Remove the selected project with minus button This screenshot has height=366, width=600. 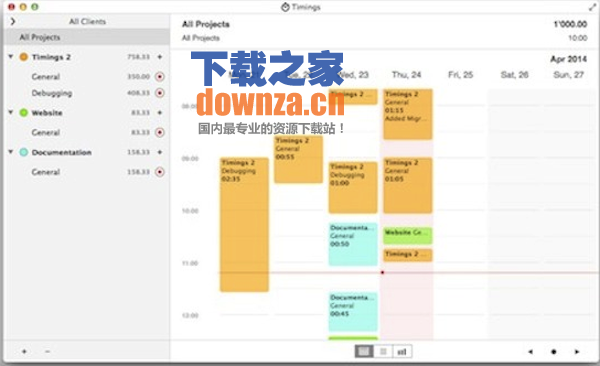47,351
